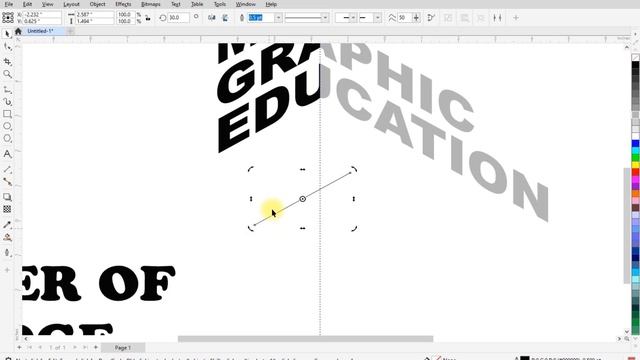Open the Table menu

(197, 4)
